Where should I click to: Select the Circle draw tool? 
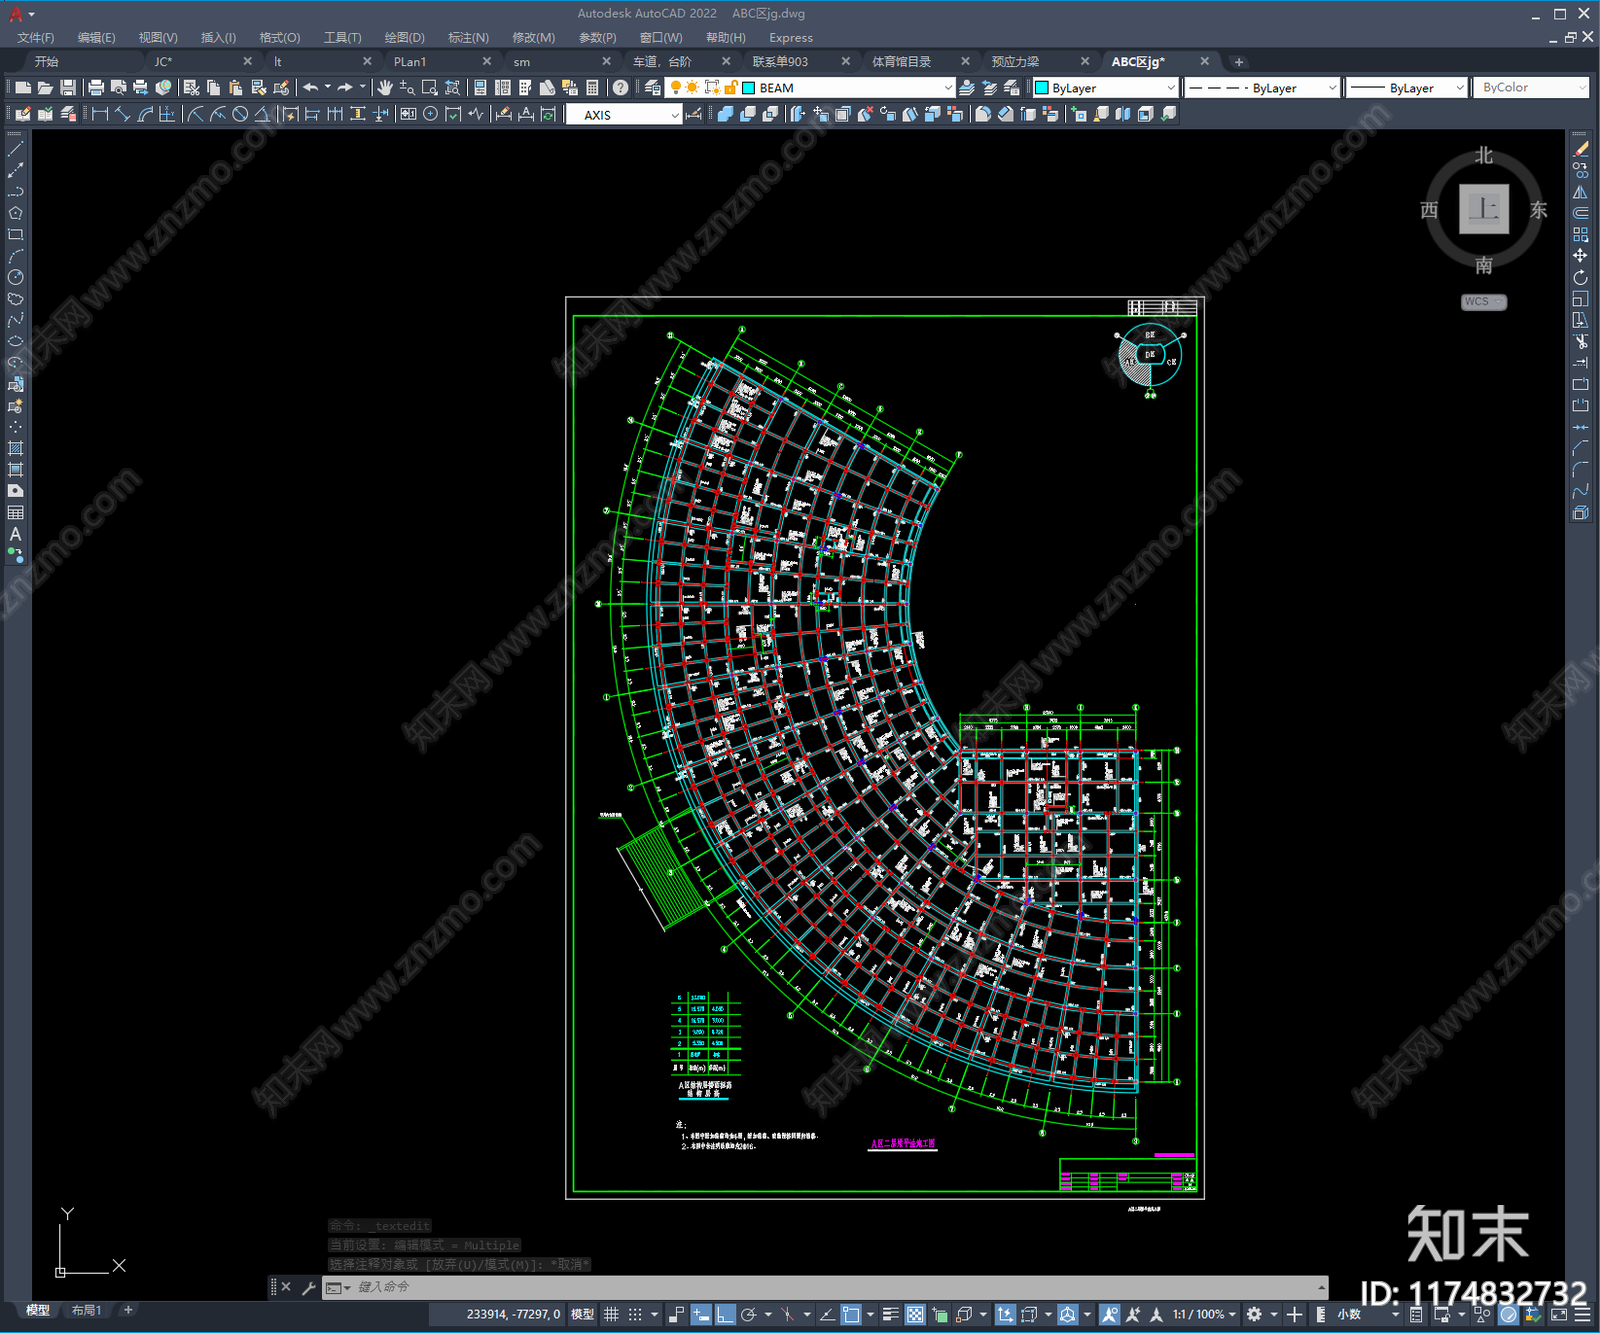pyautogui.click(x=15, y=277)
